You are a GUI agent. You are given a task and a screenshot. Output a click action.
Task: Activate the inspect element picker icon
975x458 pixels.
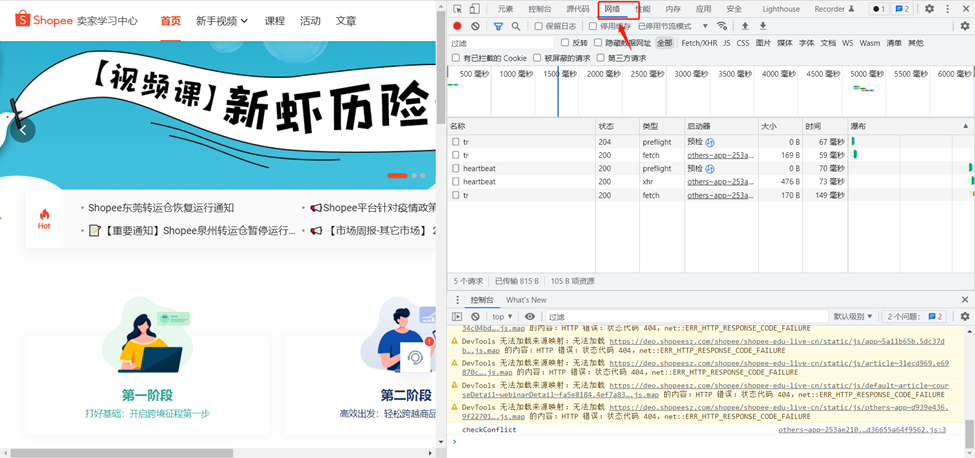pos(458,9)
